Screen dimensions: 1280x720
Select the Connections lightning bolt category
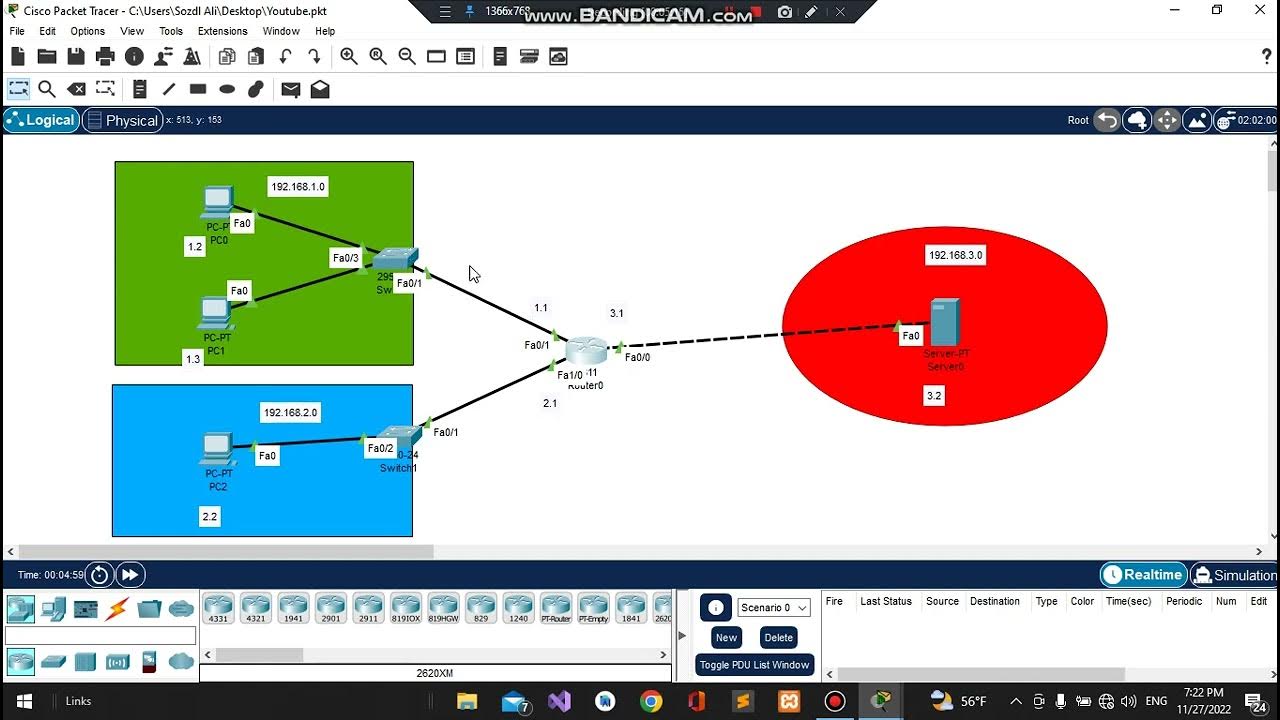coord(117,608)
